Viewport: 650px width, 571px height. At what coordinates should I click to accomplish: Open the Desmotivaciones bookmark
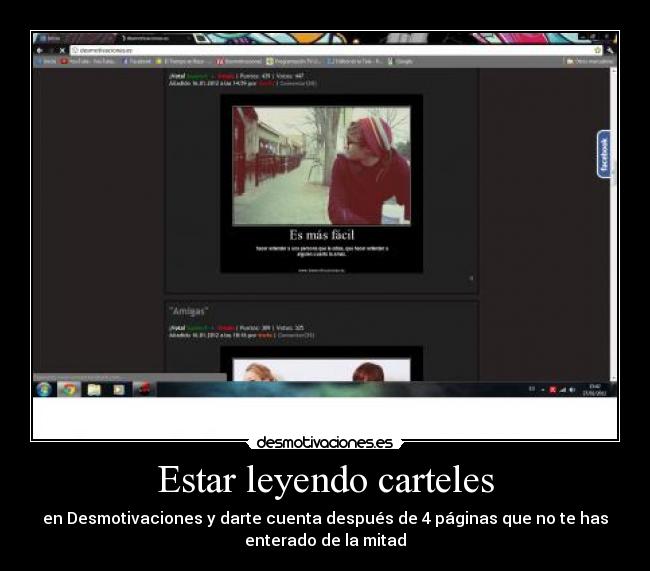[x=239, y=61]
